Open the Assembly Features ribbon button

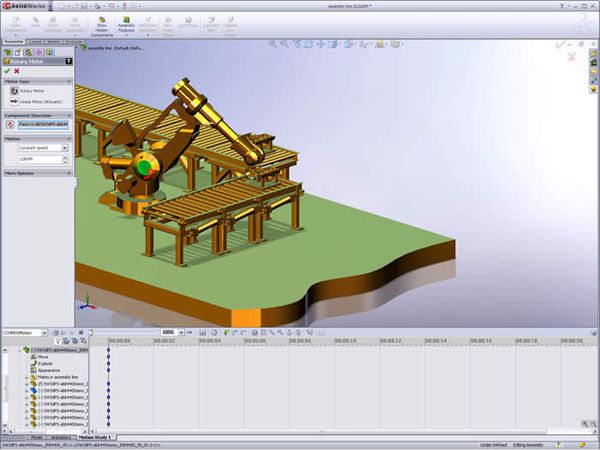126,26
